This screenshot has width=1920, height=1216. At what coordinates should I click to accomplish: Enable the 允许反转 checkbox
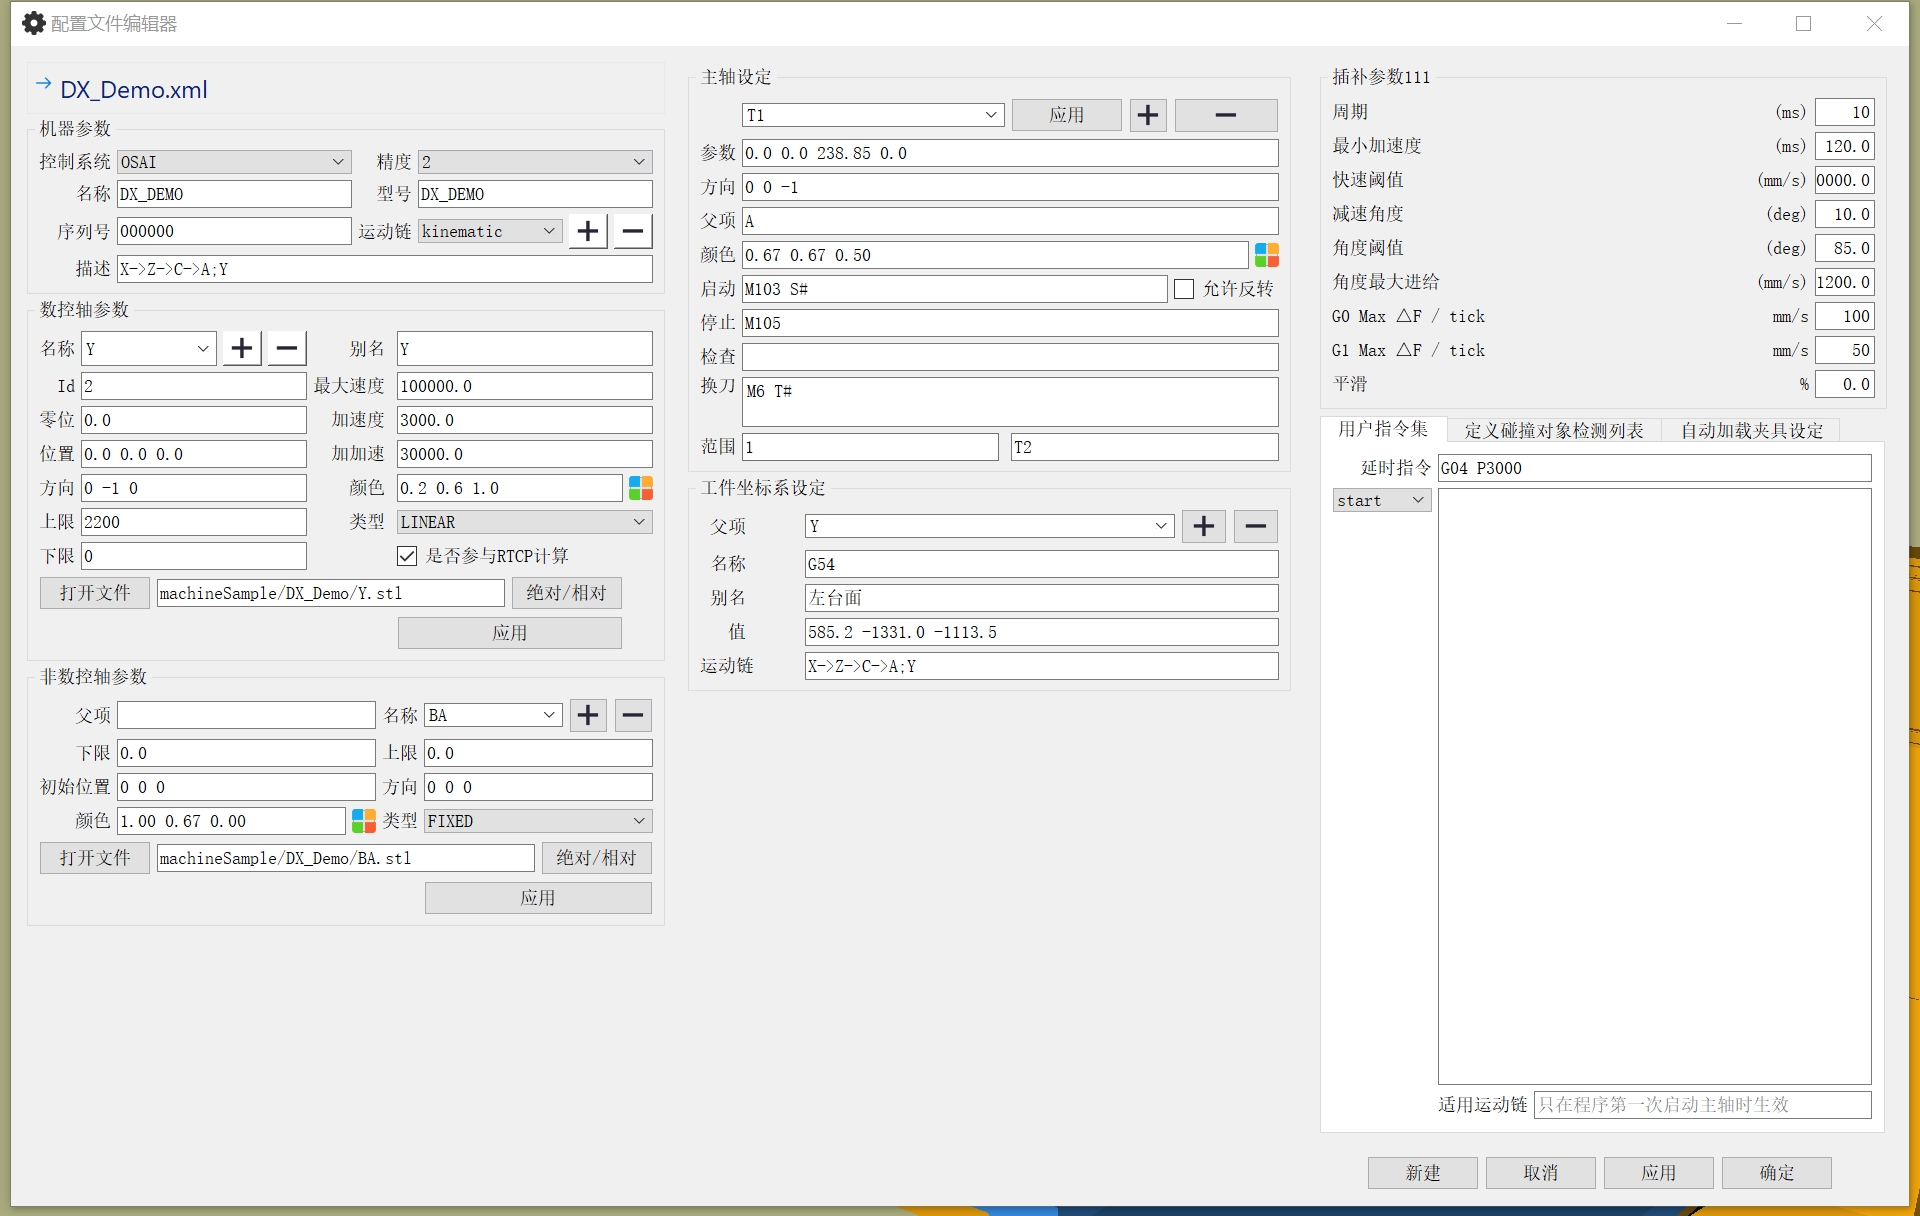click(1184, 289)
